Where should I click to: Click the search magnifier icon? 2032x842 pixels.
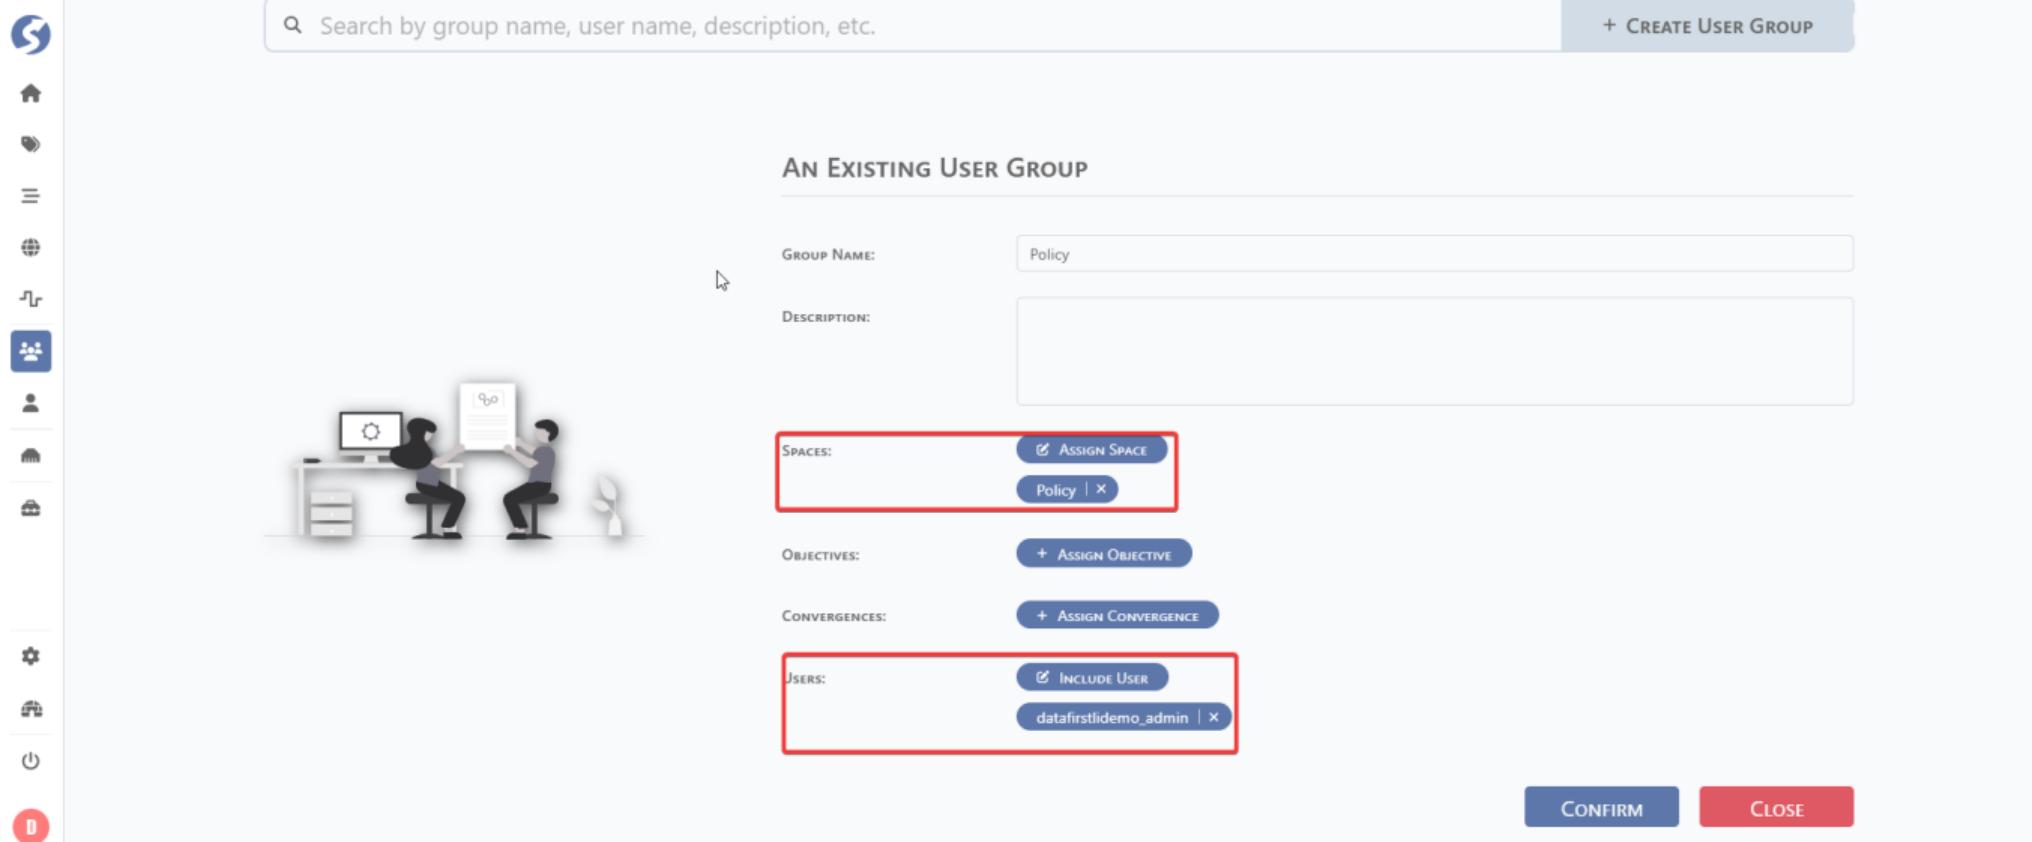click(292, 25)
